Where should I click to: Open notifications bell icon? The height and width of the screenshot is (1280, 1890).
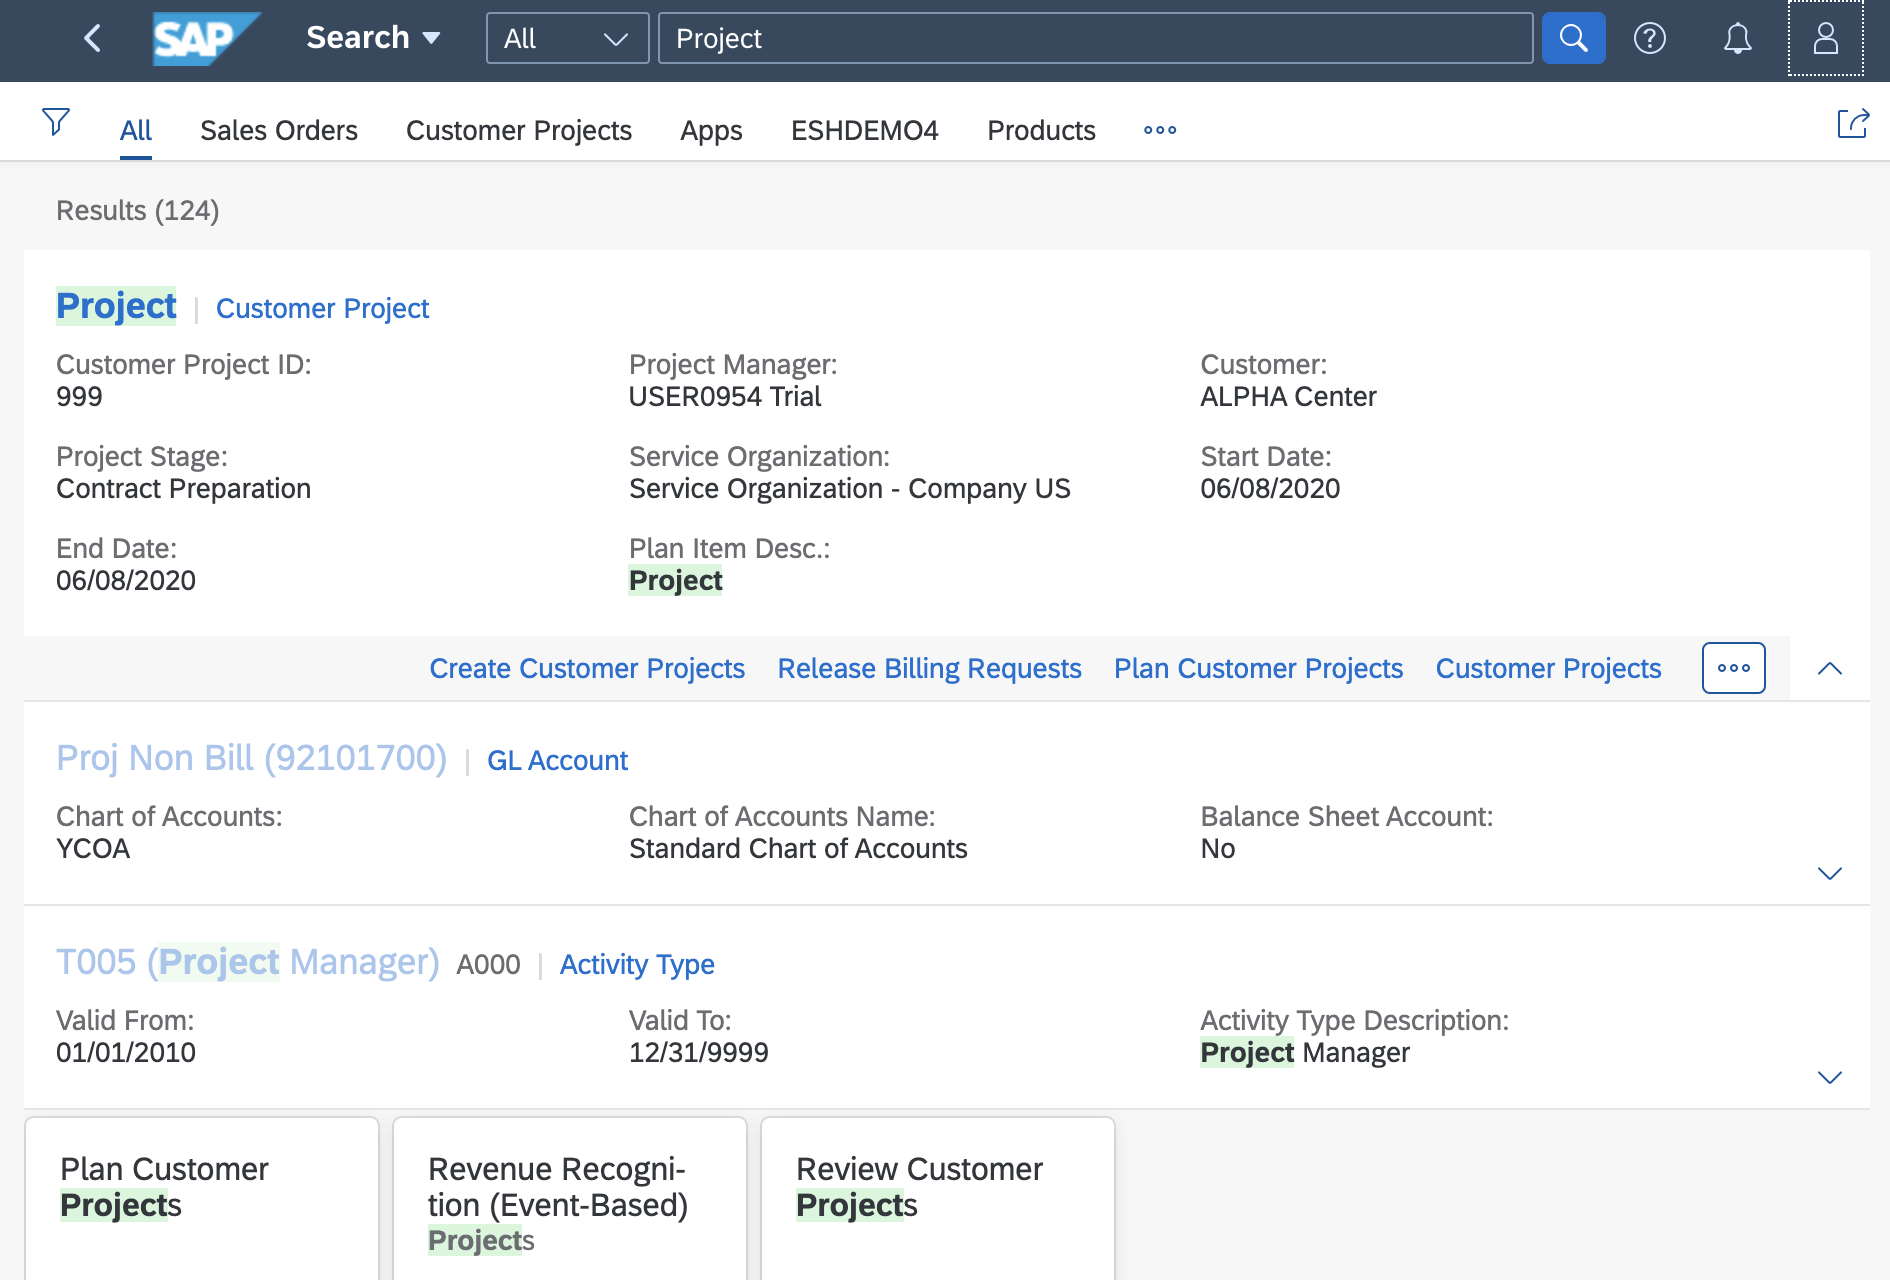pyautogui.click(x=1738, y=39)
